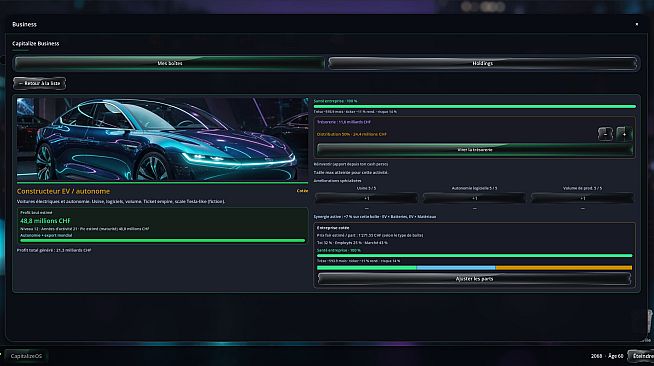This screenshot has width=654, height=366.
Task: Click the Trésorerie amount text
Action: (344, 122)
